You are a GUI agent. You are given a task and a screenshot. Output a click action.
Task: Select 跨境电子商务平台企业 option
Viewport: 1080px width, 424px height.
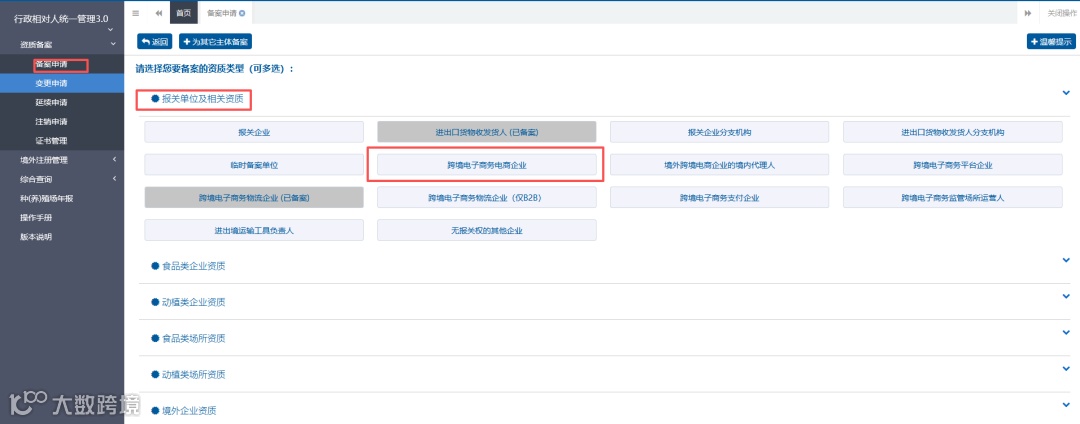click(x=953, y=165)
